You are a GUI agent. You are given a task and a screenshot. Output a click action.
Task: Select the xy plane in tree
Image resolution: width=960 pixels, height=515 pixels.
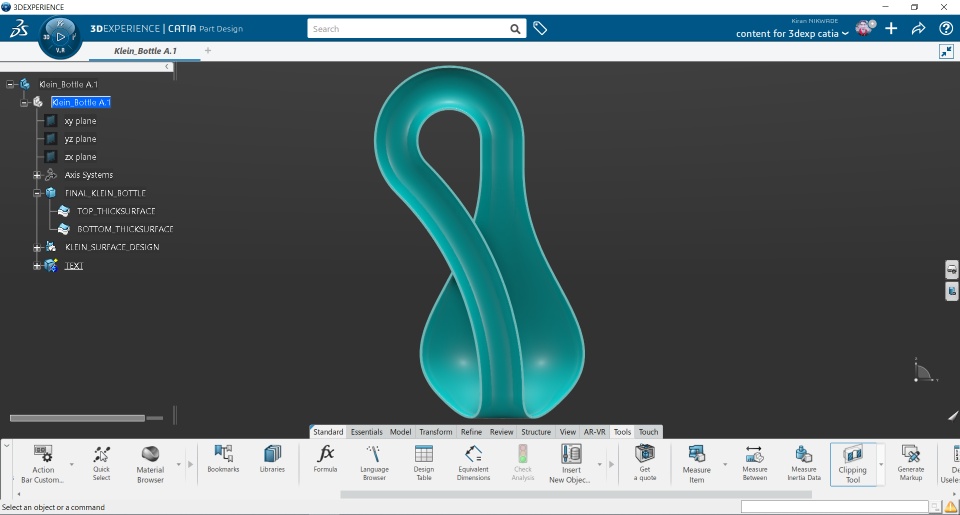[x=80, y=121]
